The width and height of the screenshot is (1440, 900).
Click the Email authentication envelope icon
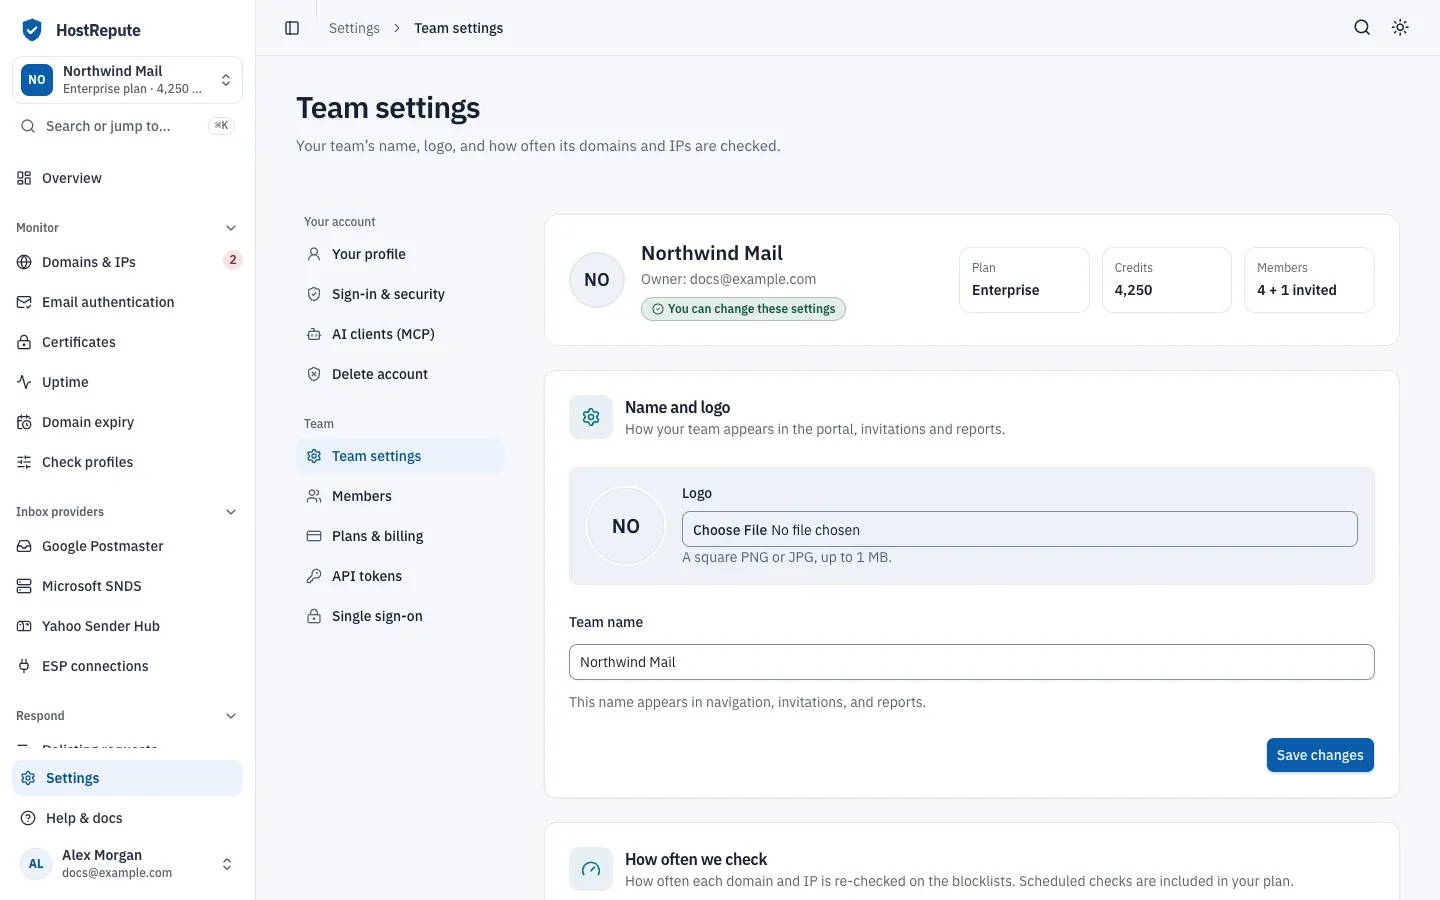[24, 302]
